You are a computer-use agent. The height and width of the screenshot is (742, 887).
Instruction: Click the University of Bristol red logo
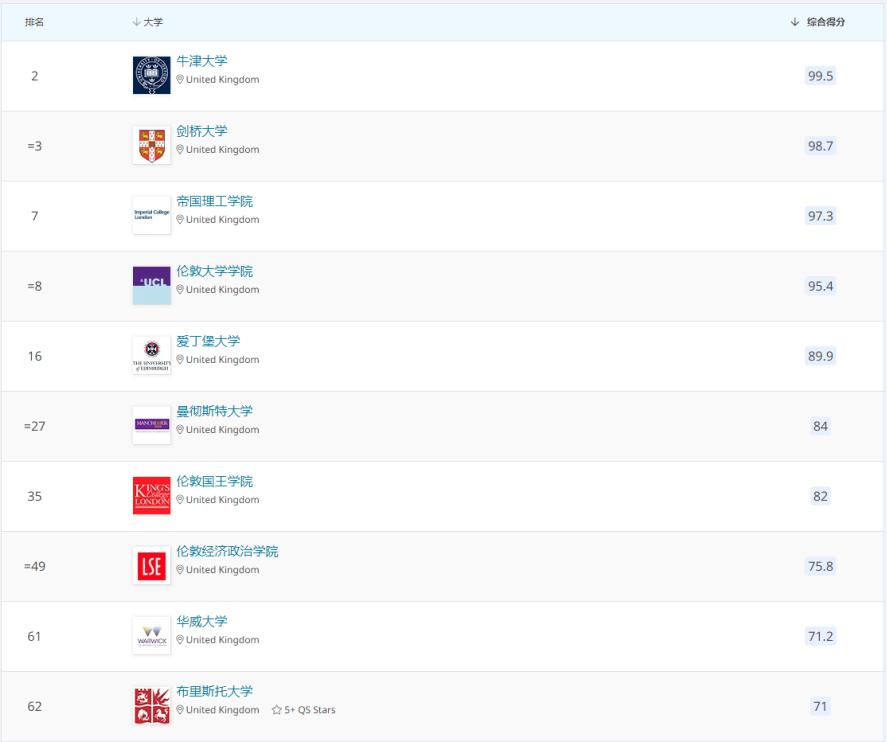click(152, 706)
